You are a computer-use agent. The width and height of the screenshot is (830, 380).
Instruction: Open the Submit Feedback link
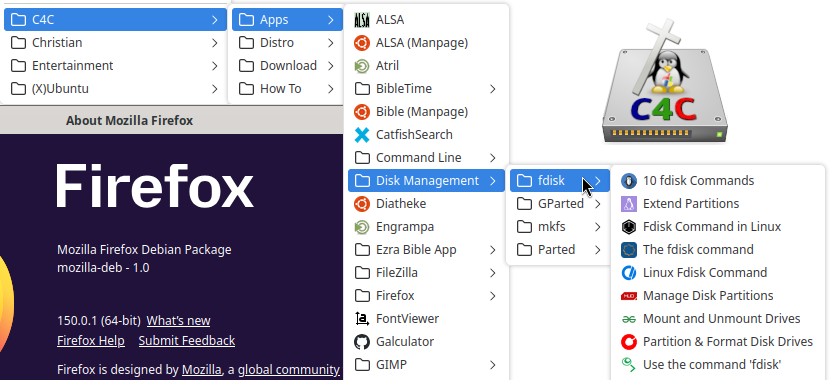pyautogui.click(x=187, y=341)
